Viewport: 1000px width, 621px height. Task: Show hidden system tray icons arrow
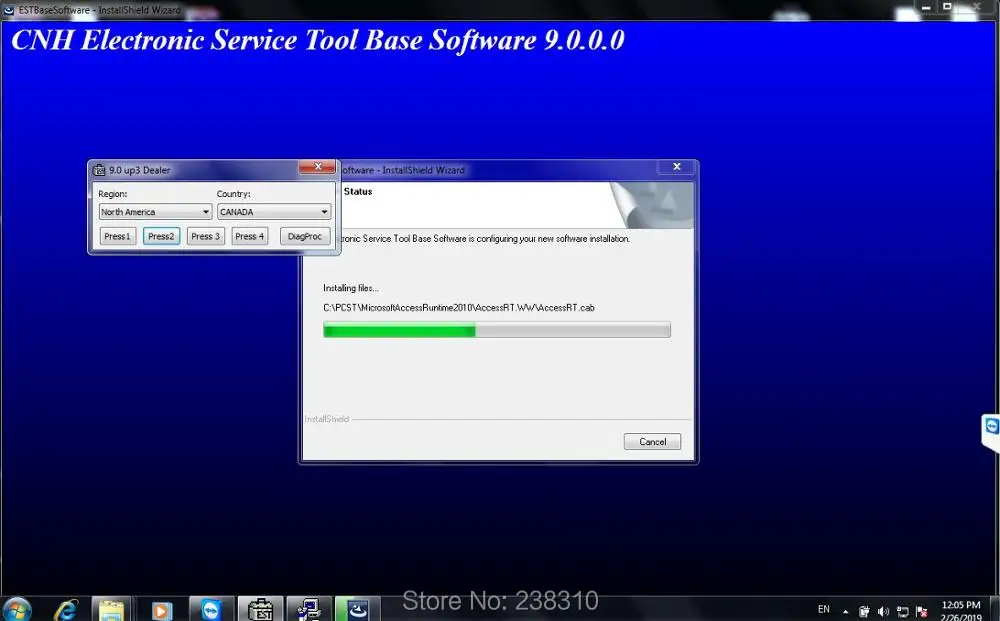pos(846,611)
